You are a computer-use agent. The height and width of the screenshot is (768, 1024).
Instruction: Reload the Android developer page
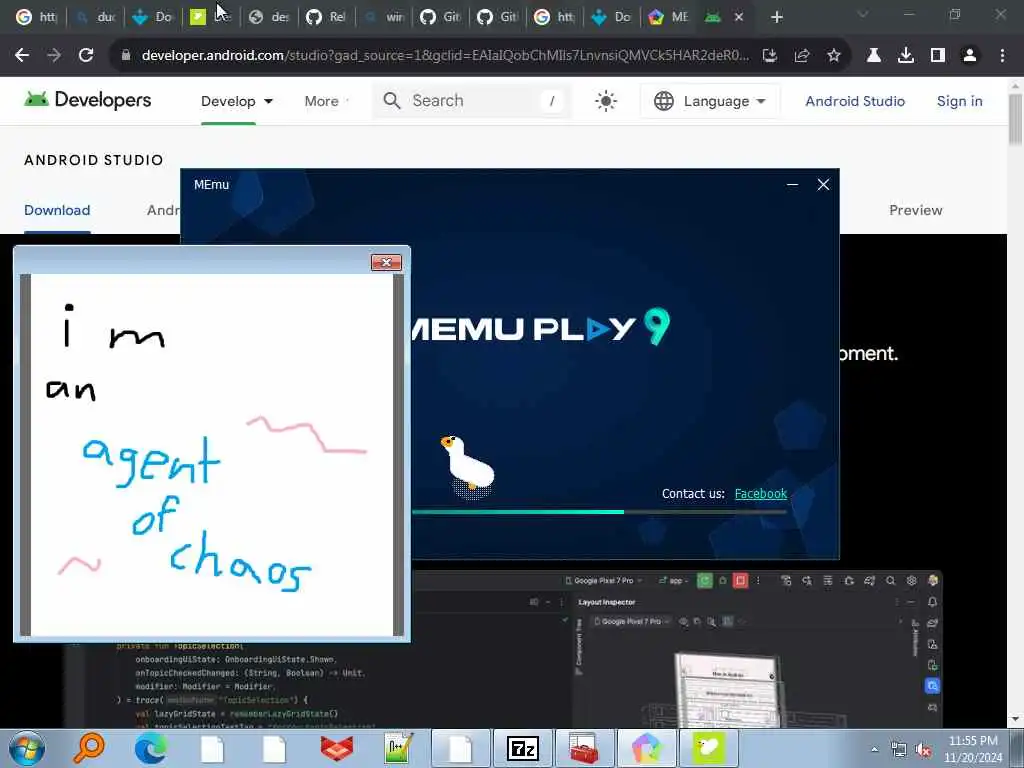86,56
